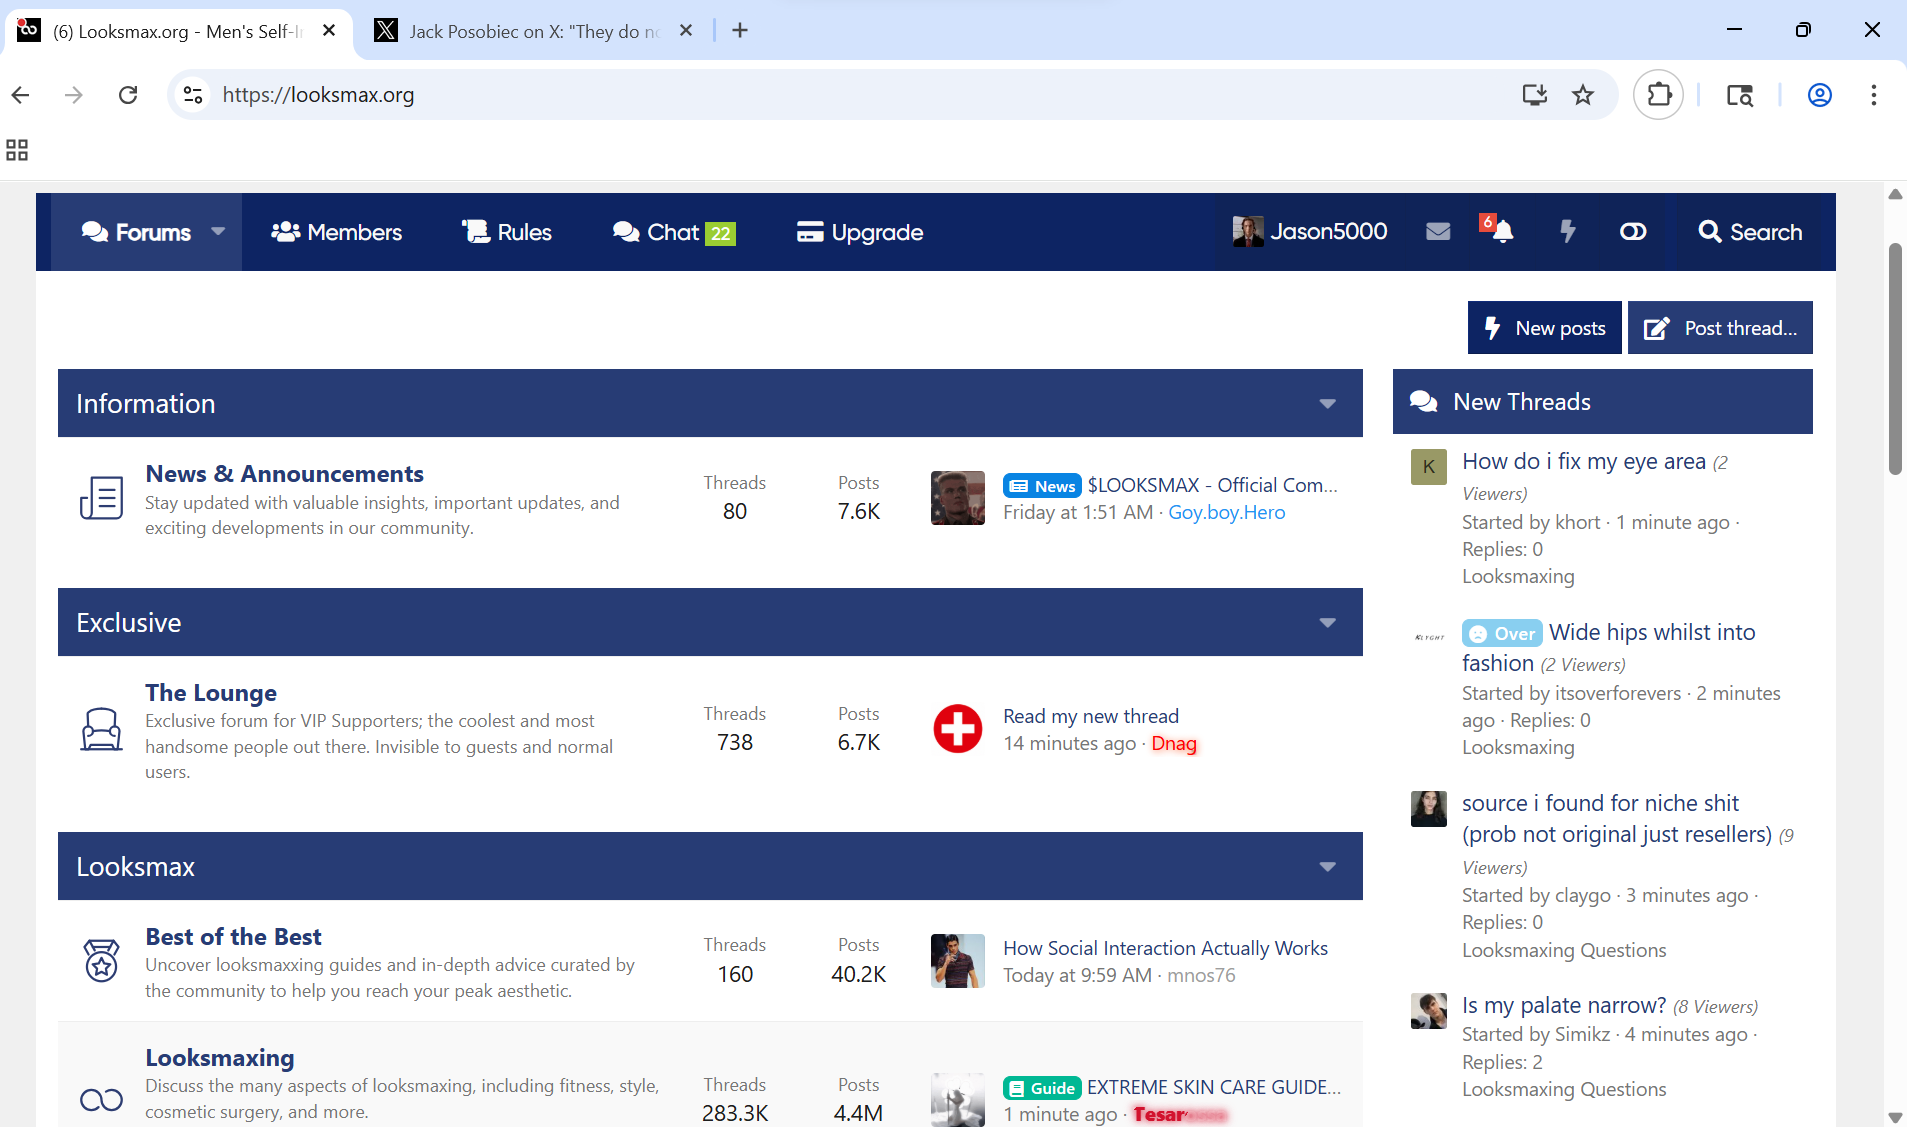Close the Jack Posobiec X tab
Viewport: 1907px width, 1127px height.
[686, 31]
